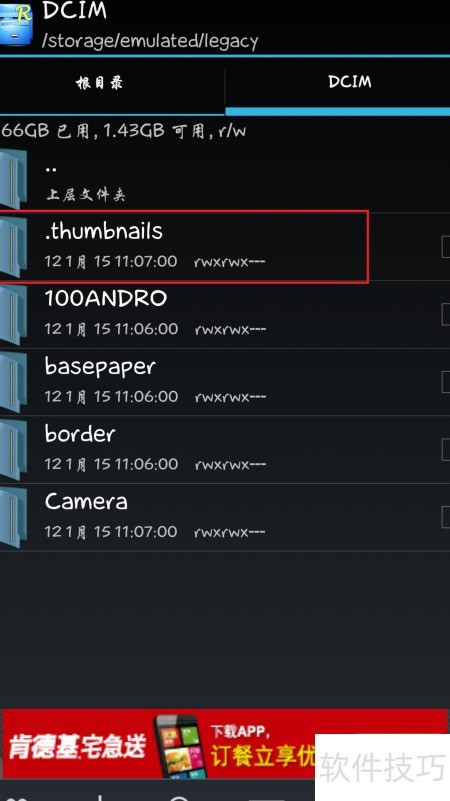Open the Camera folder name
The width and height of the screenshot is (450, 801).
click(86, 502)
